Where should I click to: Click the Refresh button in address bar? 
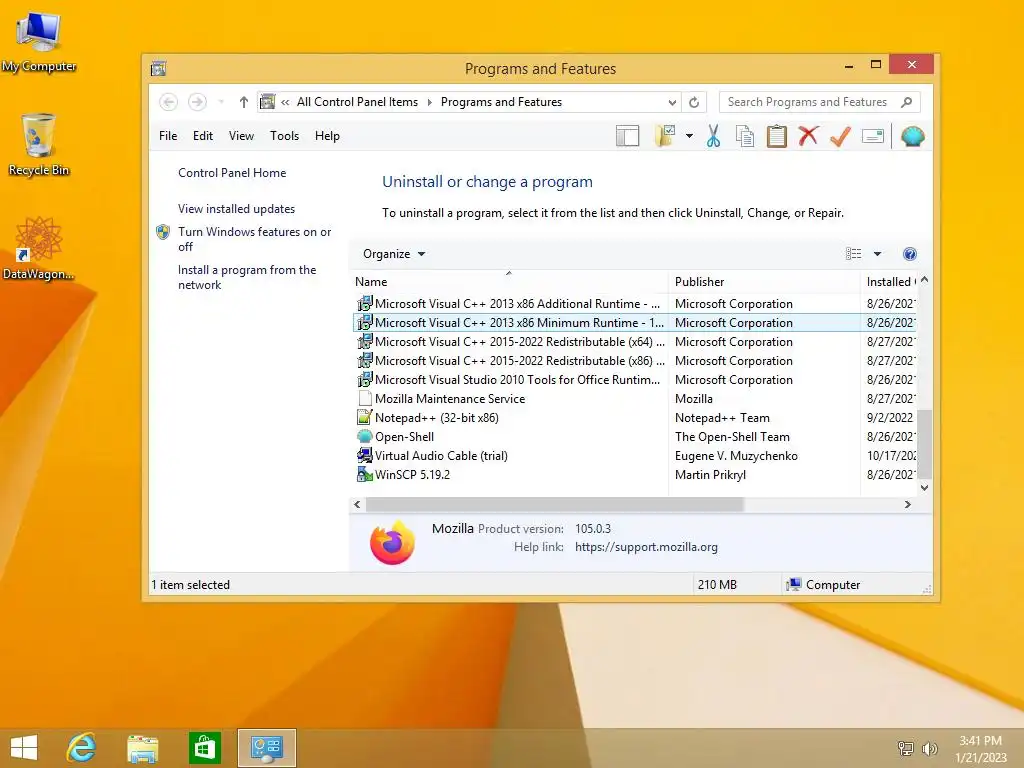click(694, 103)
